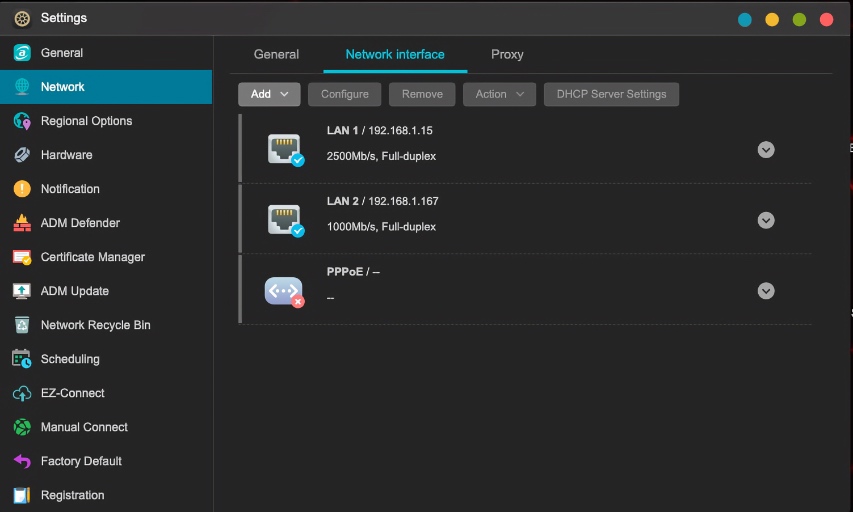The height and width of the screenshot is (512, 853).
Task: Select the PPPoE / -- row title
Action: click(353, 272)
